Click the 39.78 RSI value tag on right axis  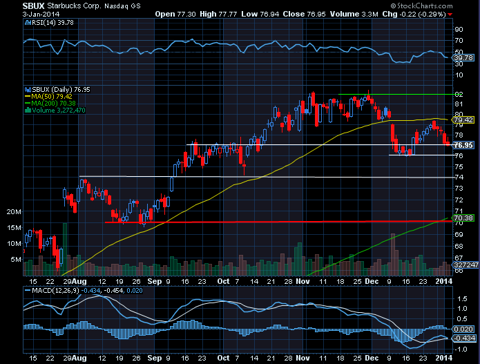[x=464, y=58]
